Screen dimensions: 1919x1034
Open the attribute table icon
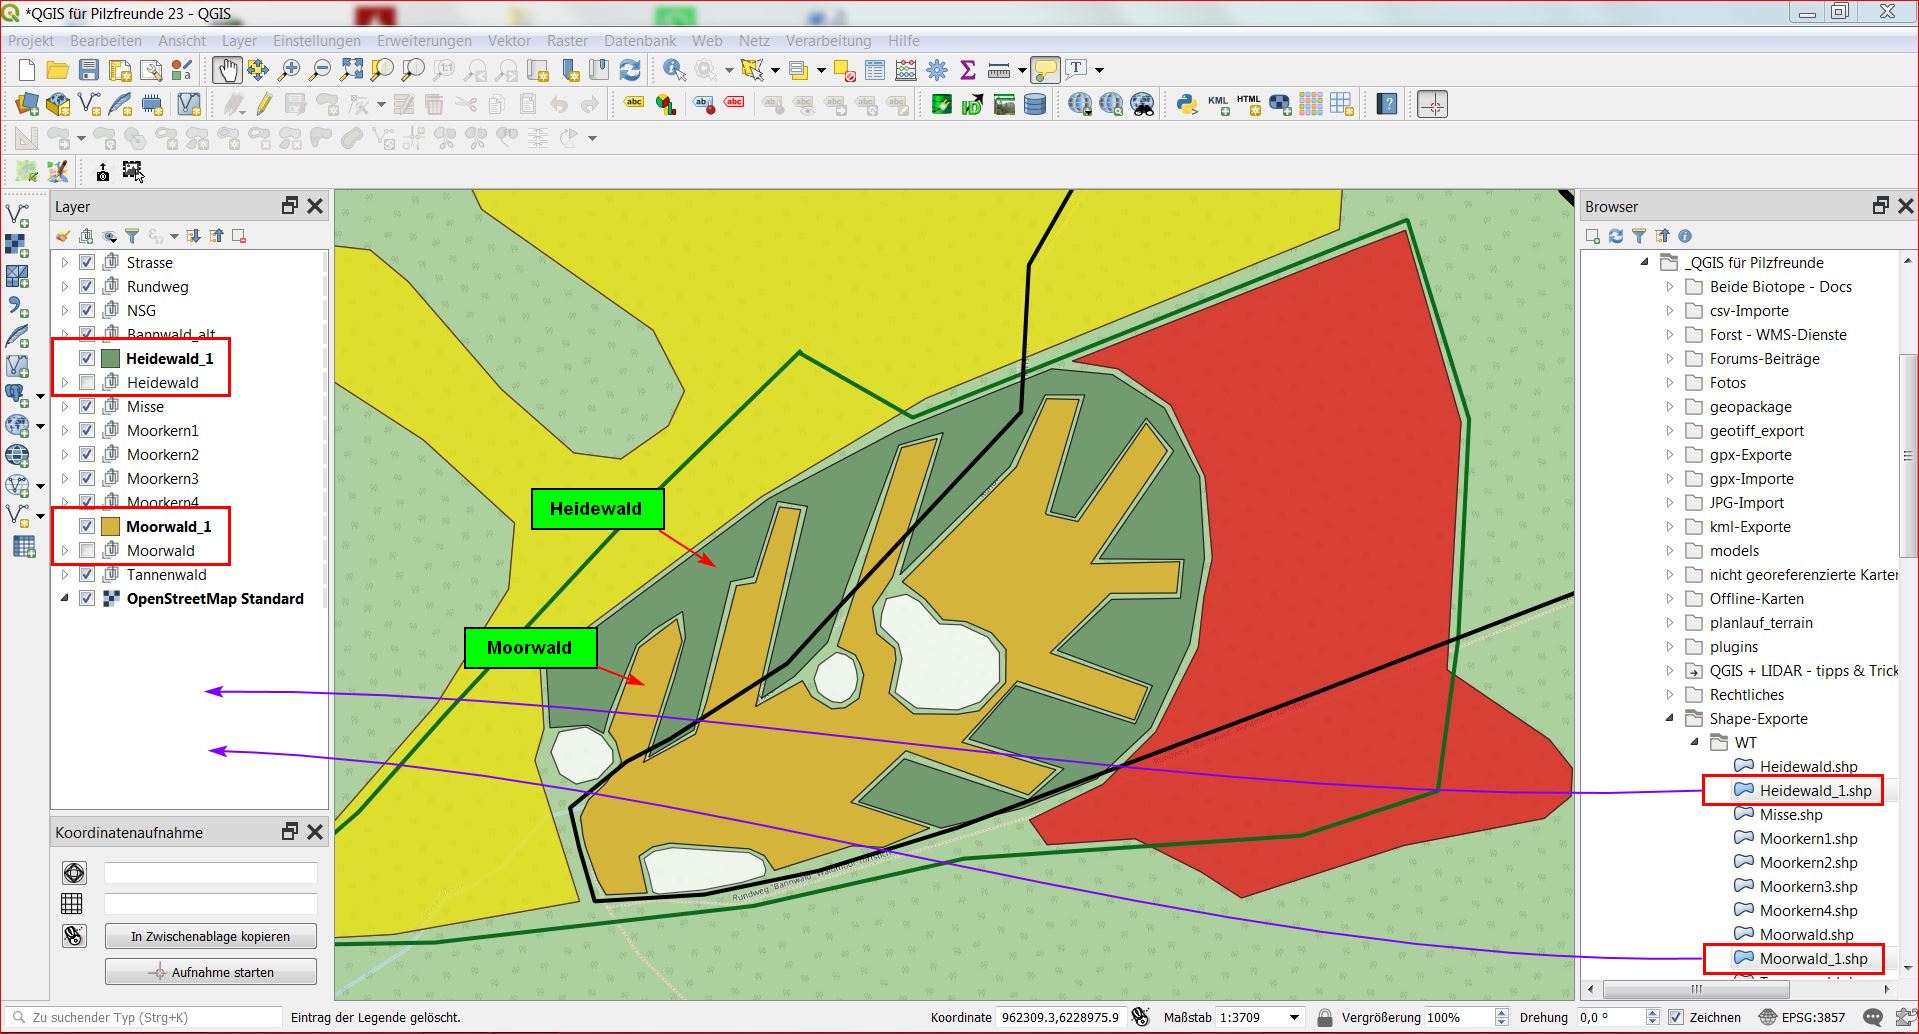click(x=875, y=70)
